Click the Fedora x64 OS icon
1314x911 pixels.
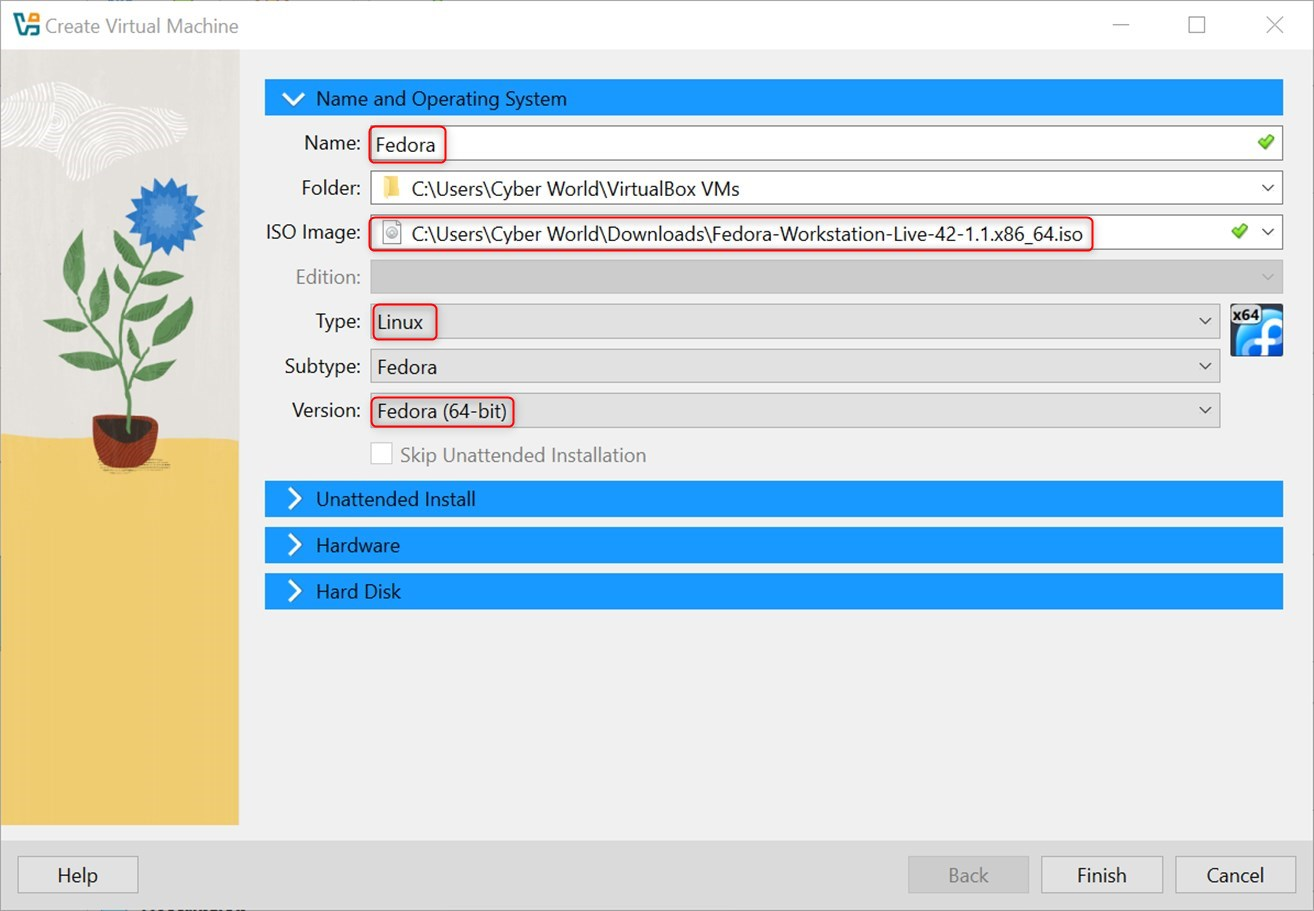[1256, 330]
